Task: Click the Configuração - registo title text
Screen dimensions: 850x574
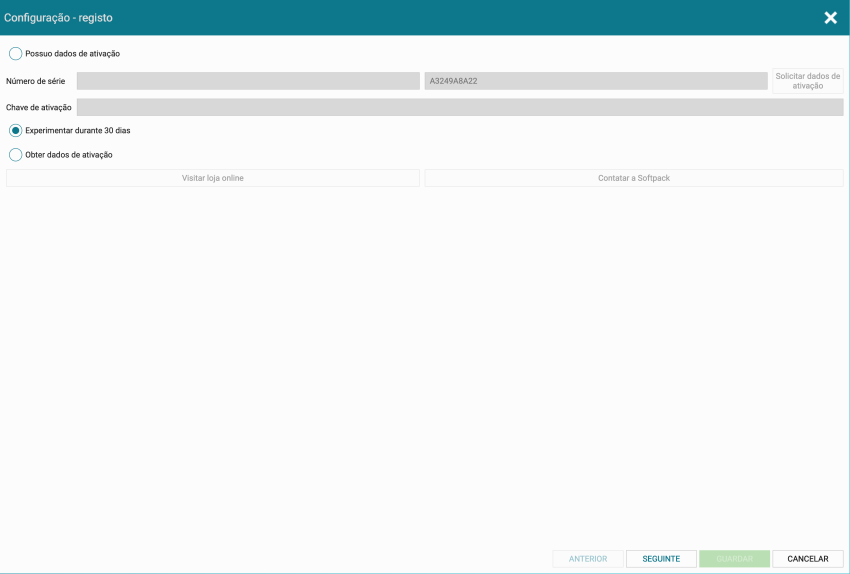Action: (58, 18)
